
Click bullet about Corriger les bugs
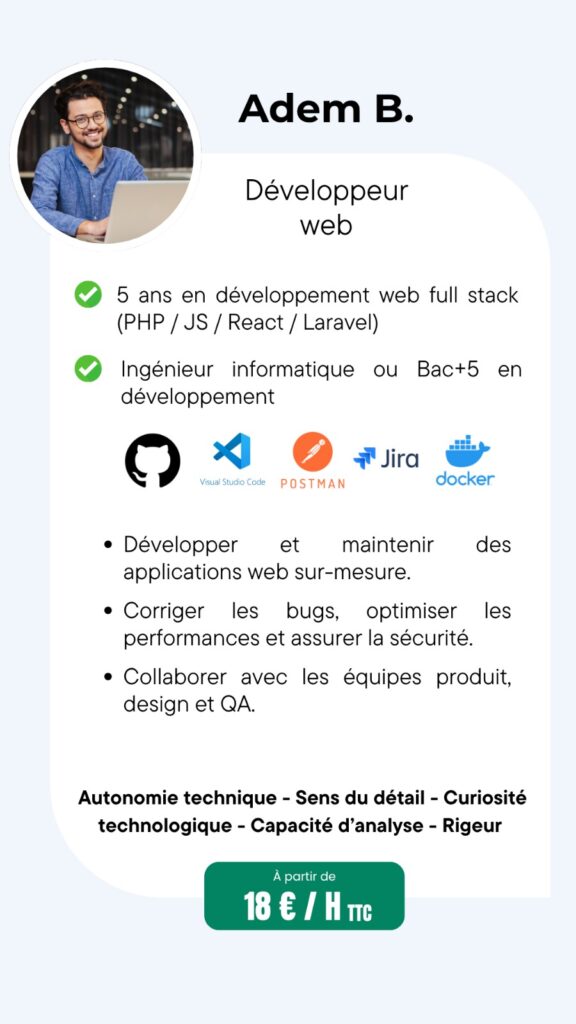tap(308, 625)
